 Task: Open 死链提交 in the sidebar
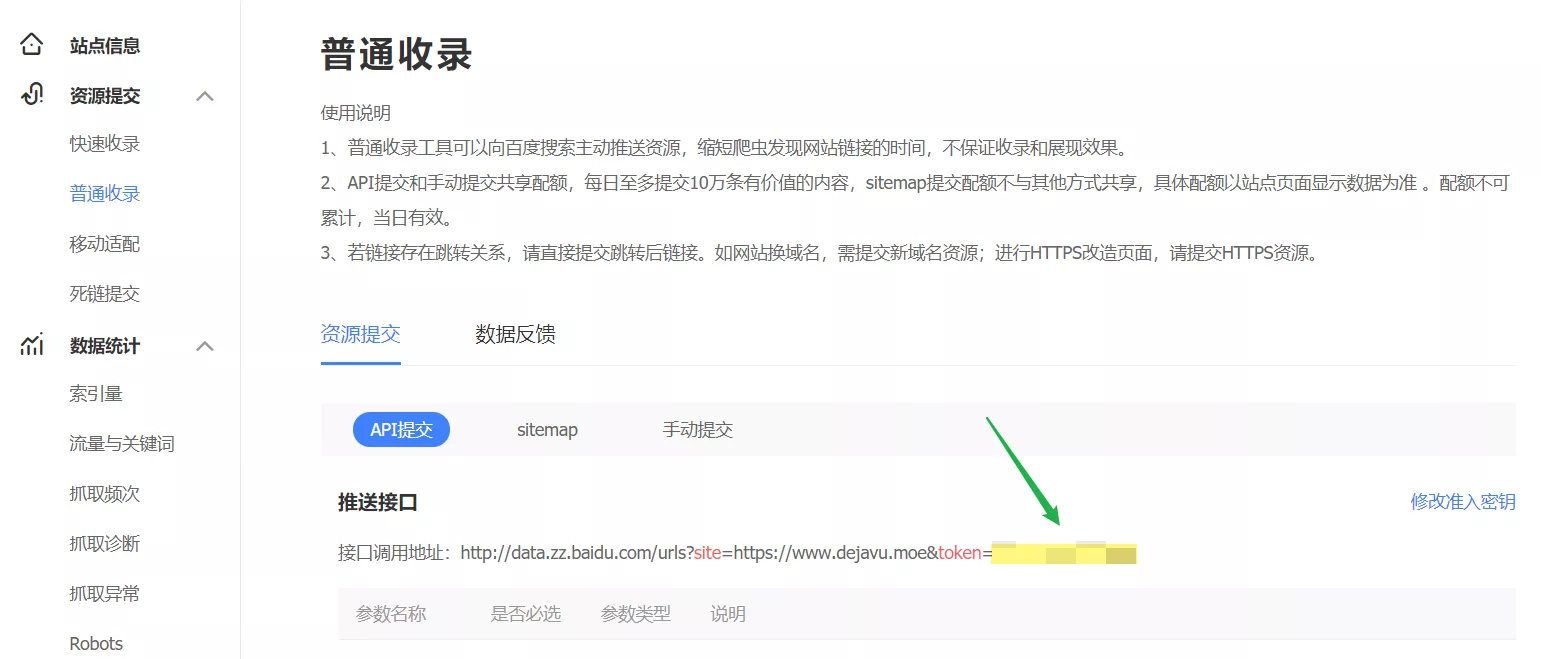click(x=104, y=294)
